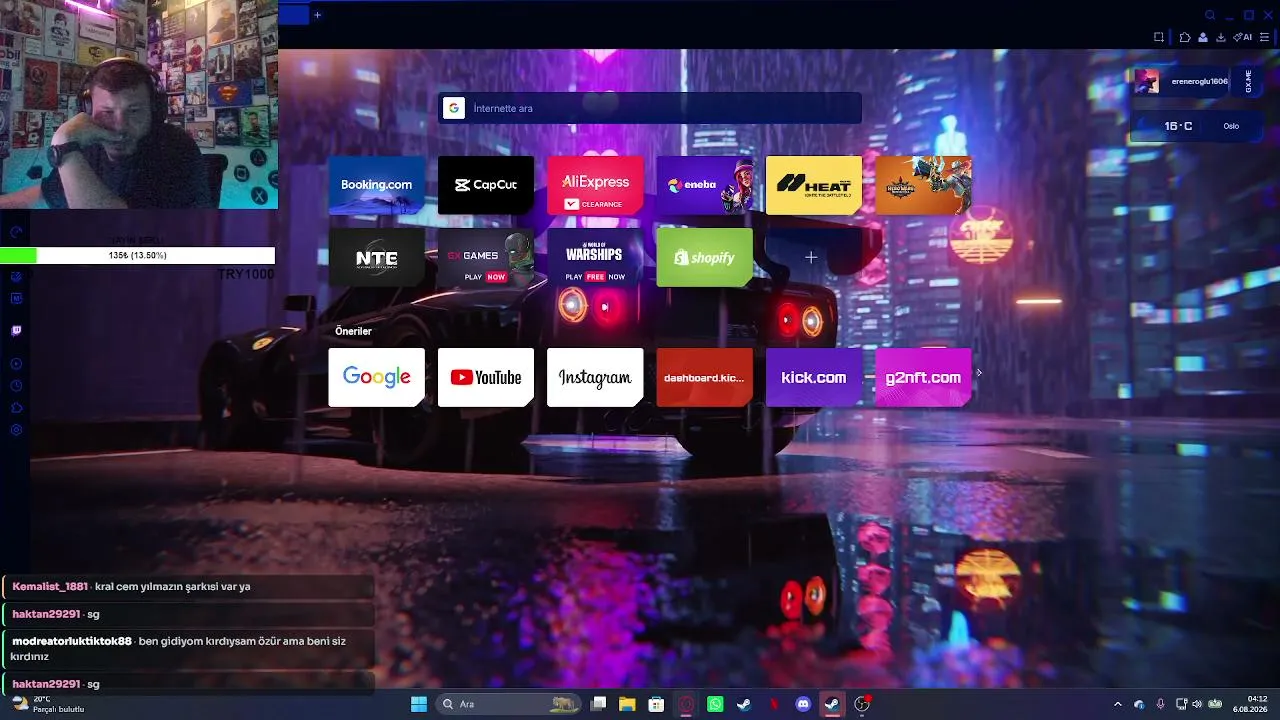Open File Explorer from the taskbar
This screenshot has width=1280, height=720.
click(x=627, y=704)
